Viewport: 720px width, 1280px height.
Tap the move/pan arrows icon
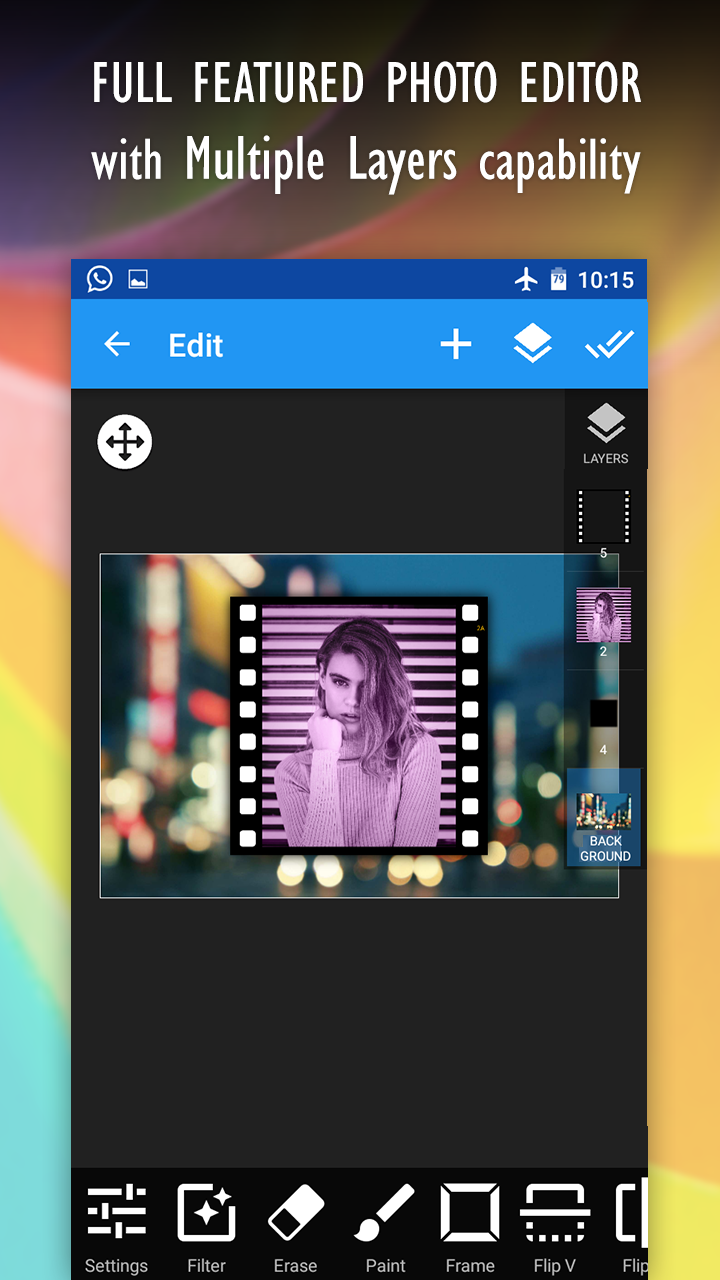pos(125,442)
